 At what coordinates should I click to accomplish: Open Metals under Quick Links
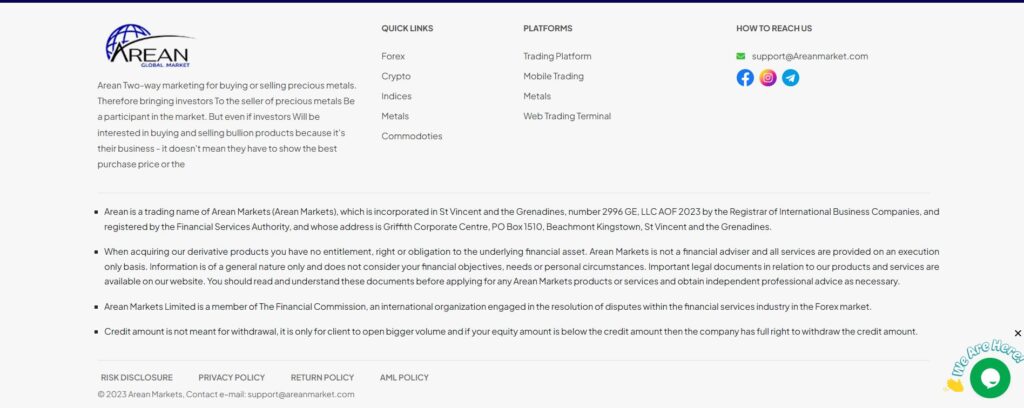coord(395,116)
